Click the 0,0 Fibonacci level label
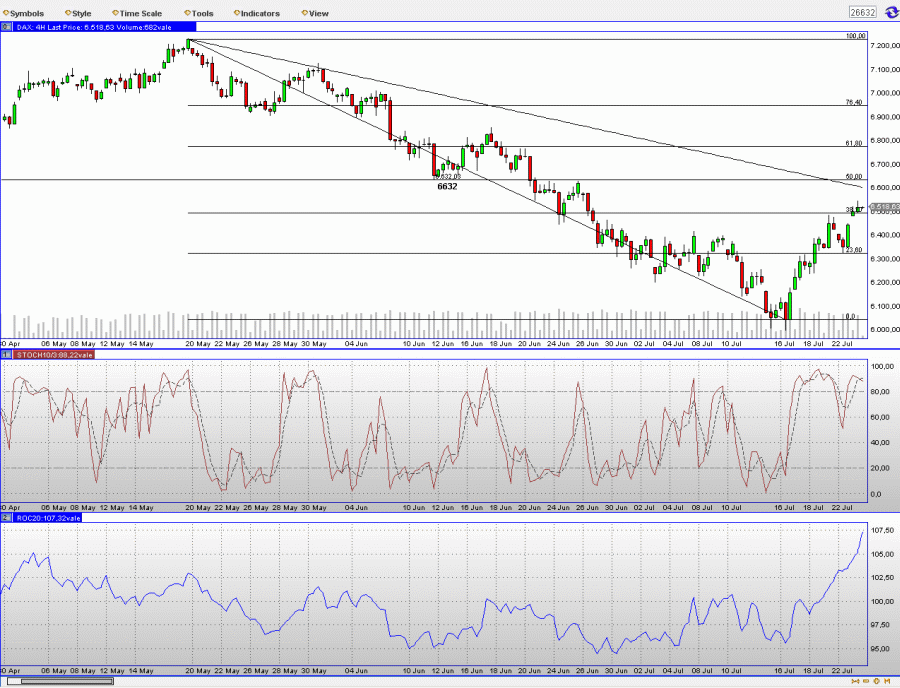 (x=850, y=316)
